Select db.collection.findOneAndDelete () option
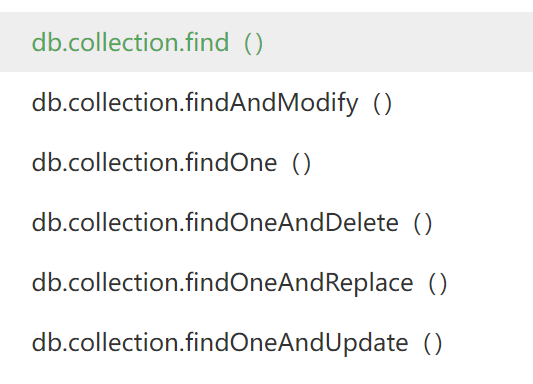 [266, 223]
